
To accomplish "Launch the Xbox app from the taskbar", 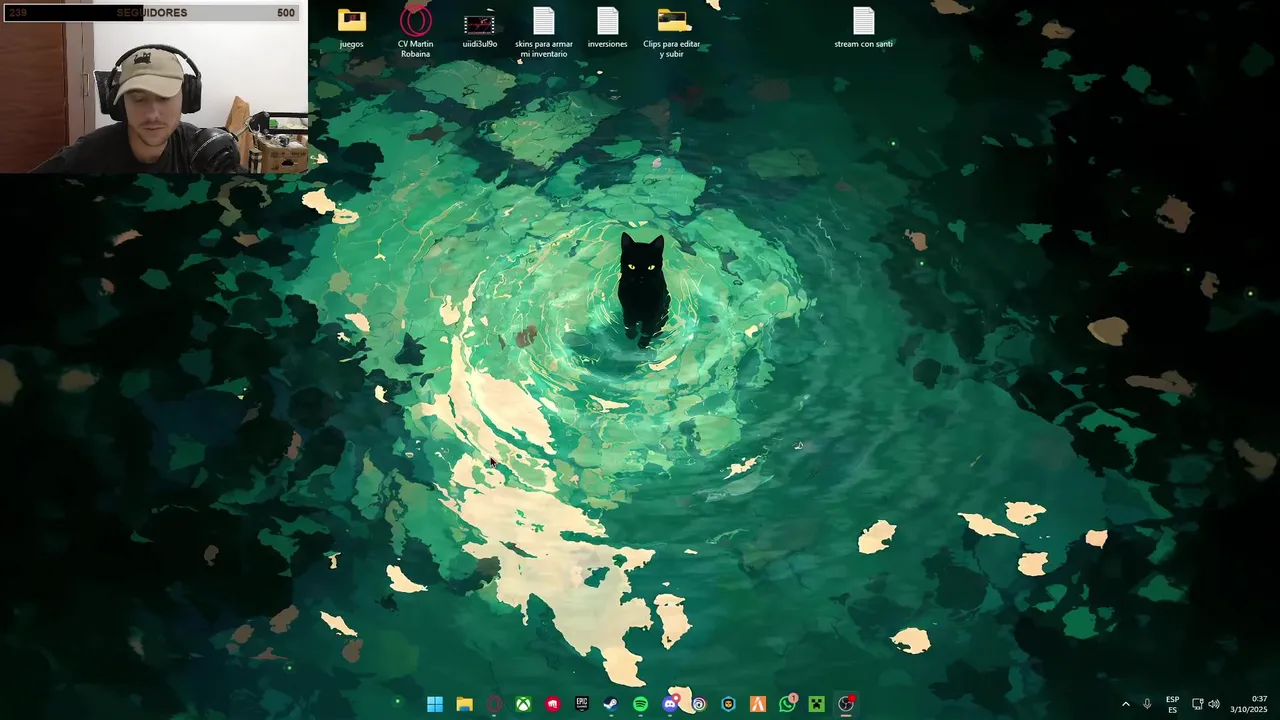I will click(x=523, y=704).
